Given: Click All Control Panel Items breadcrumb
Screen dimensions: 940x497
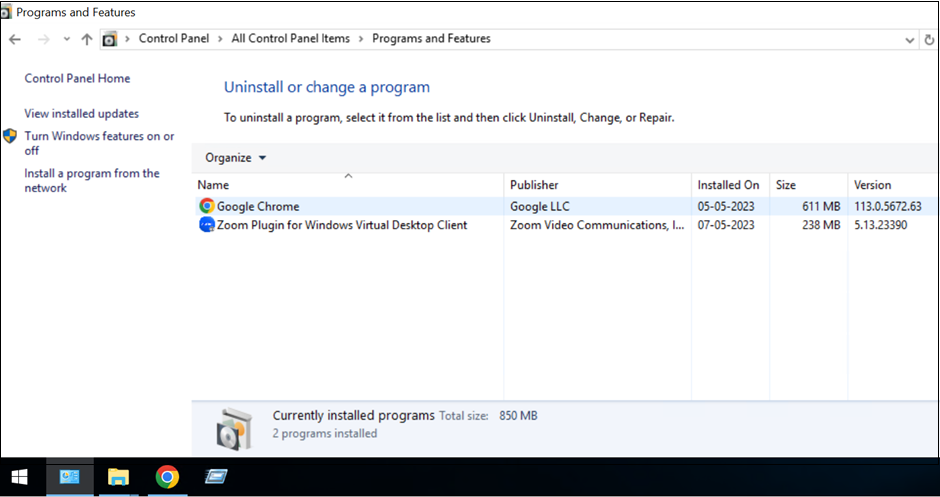Looking at the screenshot, I should pos(290,38).
